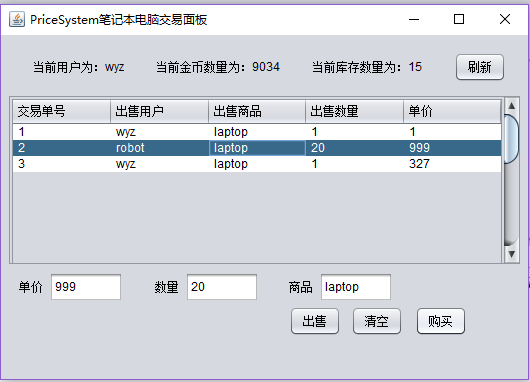Sort by 出售商品 column header
The image size is (530, 382).
click(x=257, y=111)
